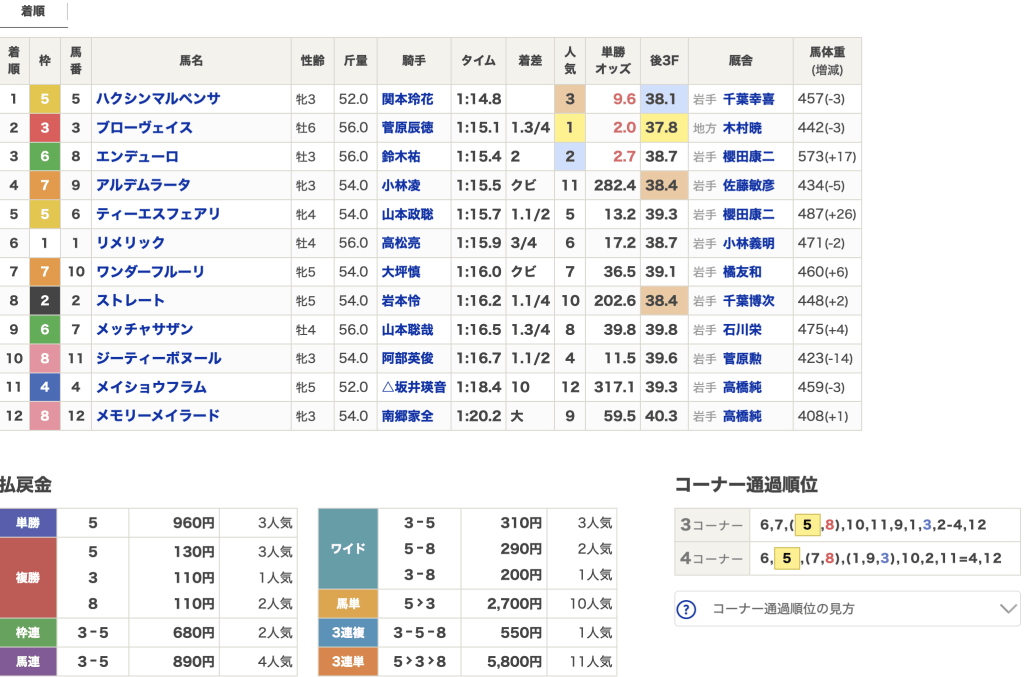Click winning time 1:14.8
1024x677 pixels.
click(x=479, y=99)
